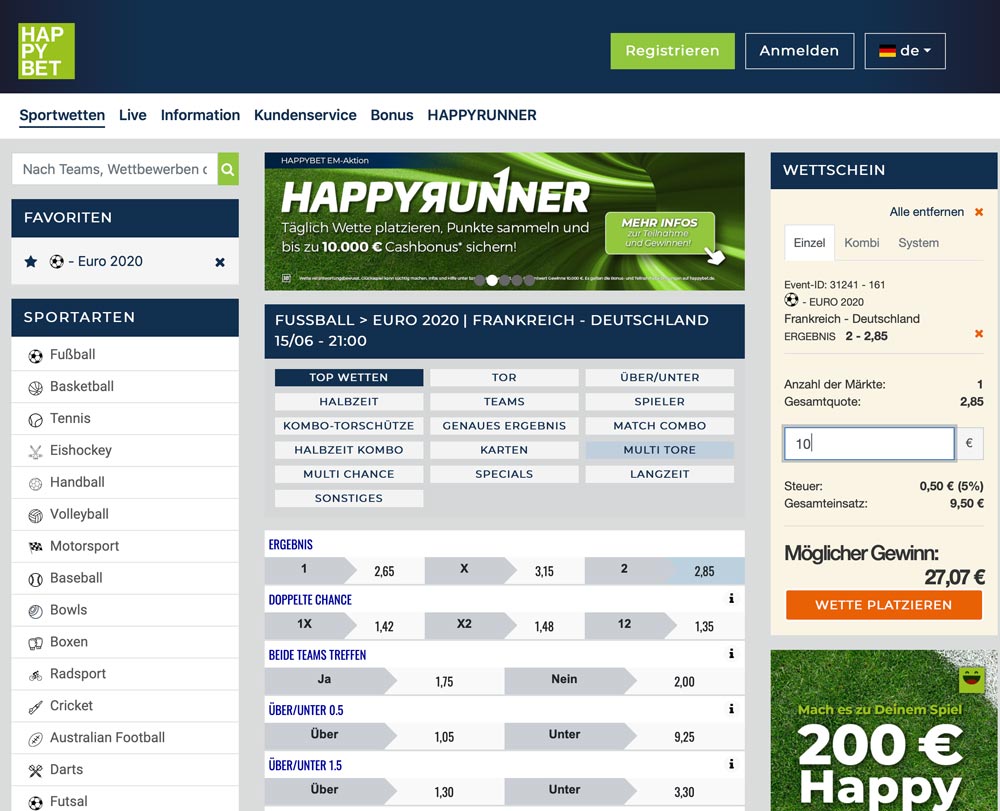This screenshot has height=811, width=1000.
Task: Open info for Über/Unter 1.5 market
Action: pos(732,764)
